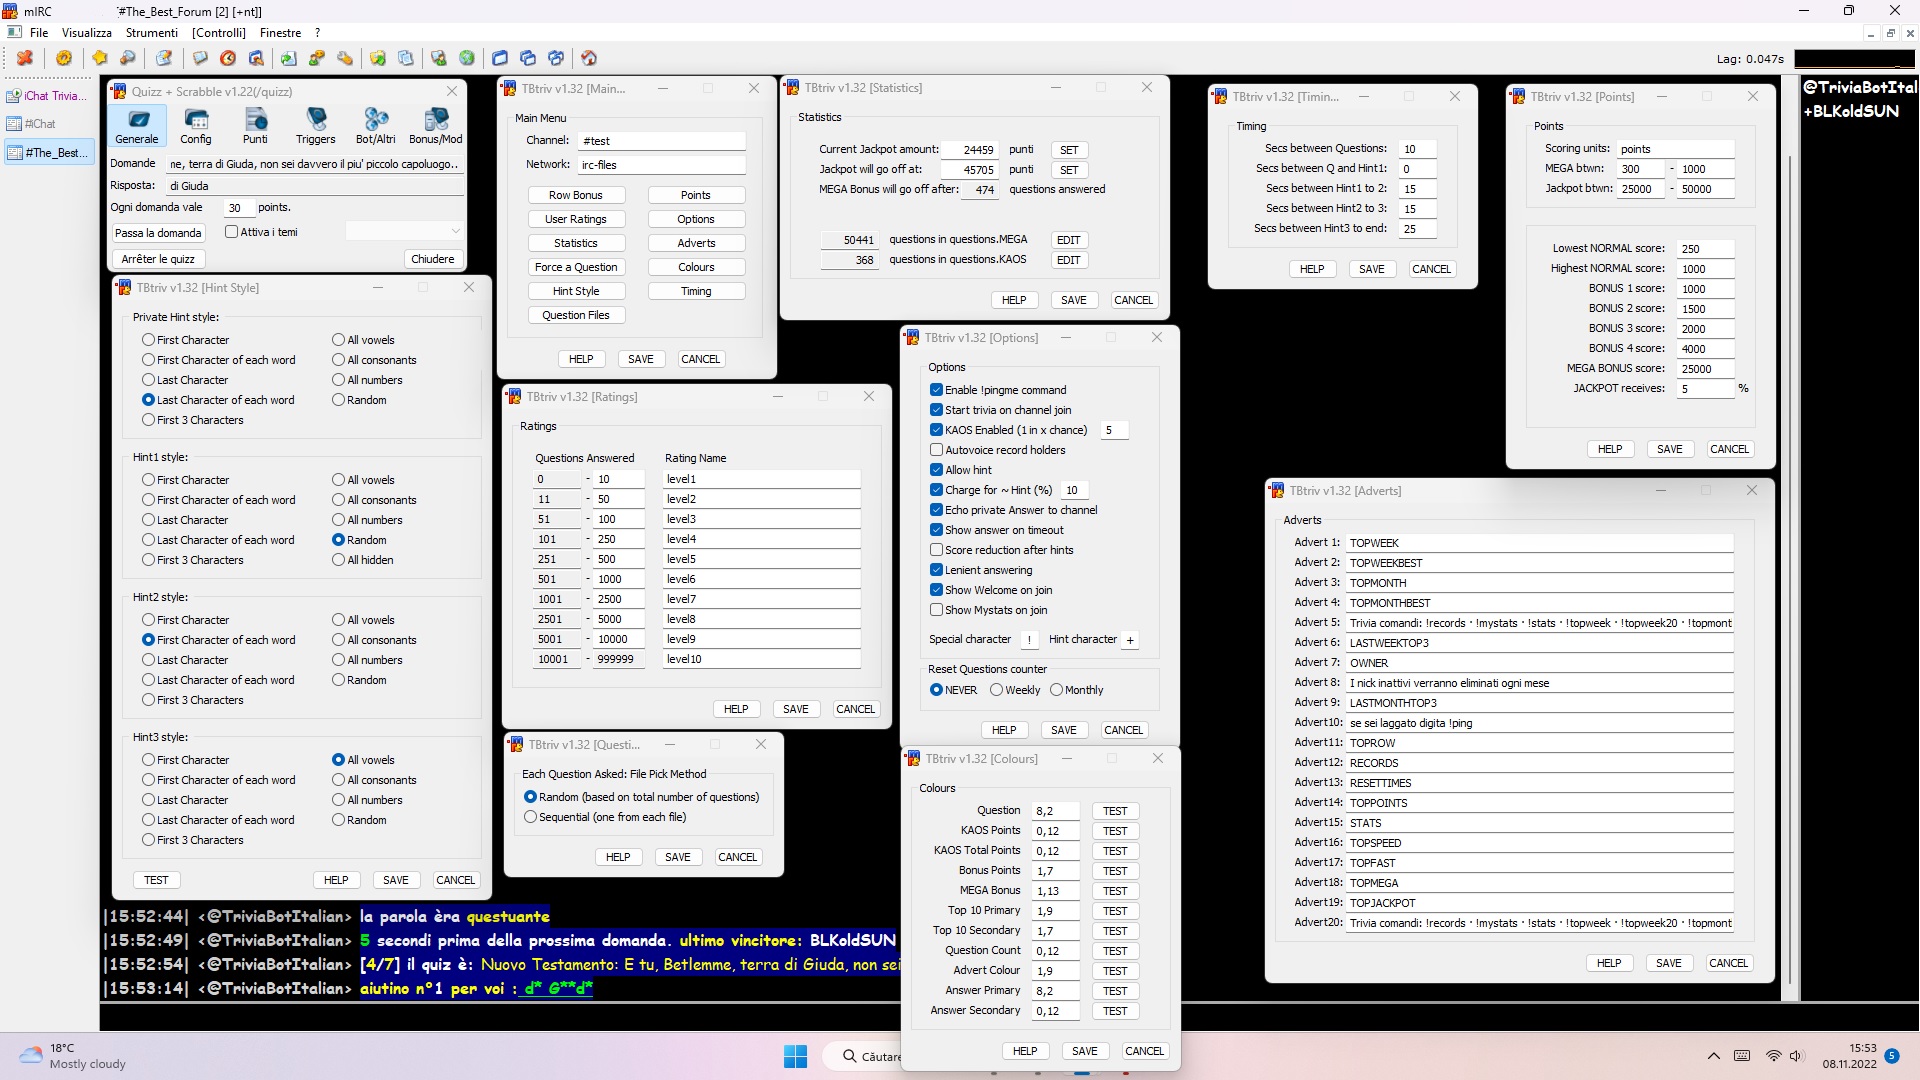The width and height of the screenshot is (1920, 1080).
Task: Open Bot/Altri section icon
Action: 376,126
